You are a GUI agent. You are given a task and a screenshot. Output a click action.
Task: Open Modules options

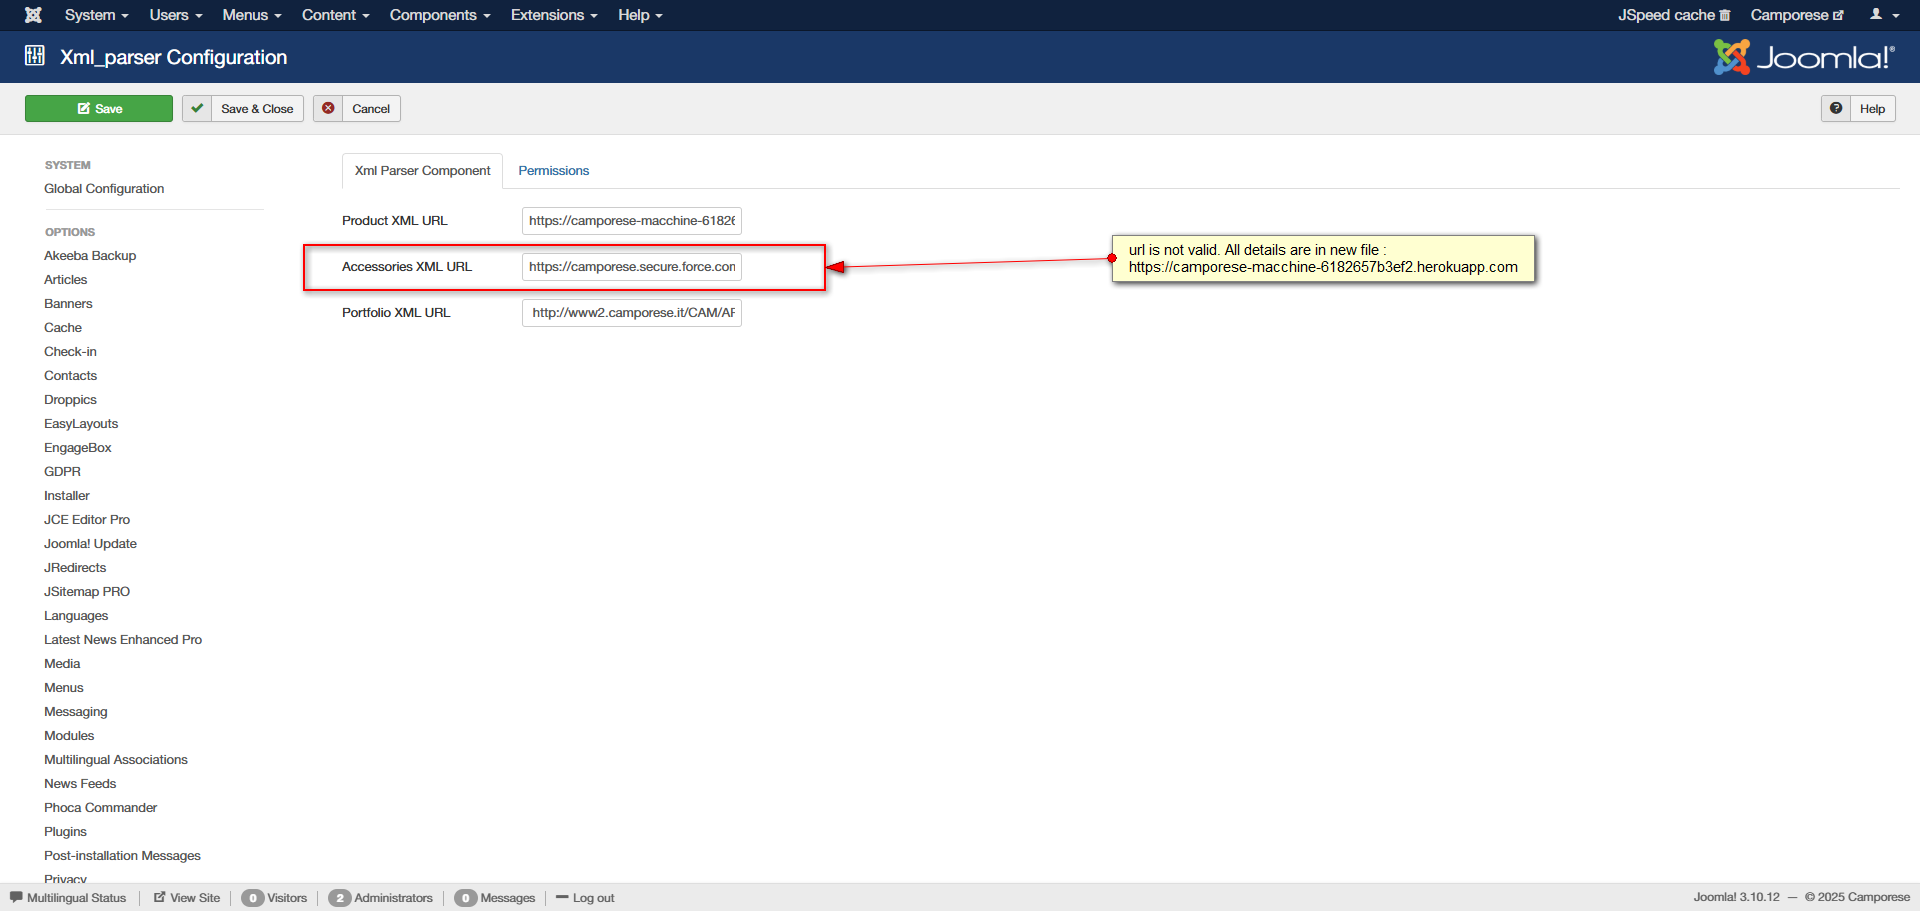(69, 736)
